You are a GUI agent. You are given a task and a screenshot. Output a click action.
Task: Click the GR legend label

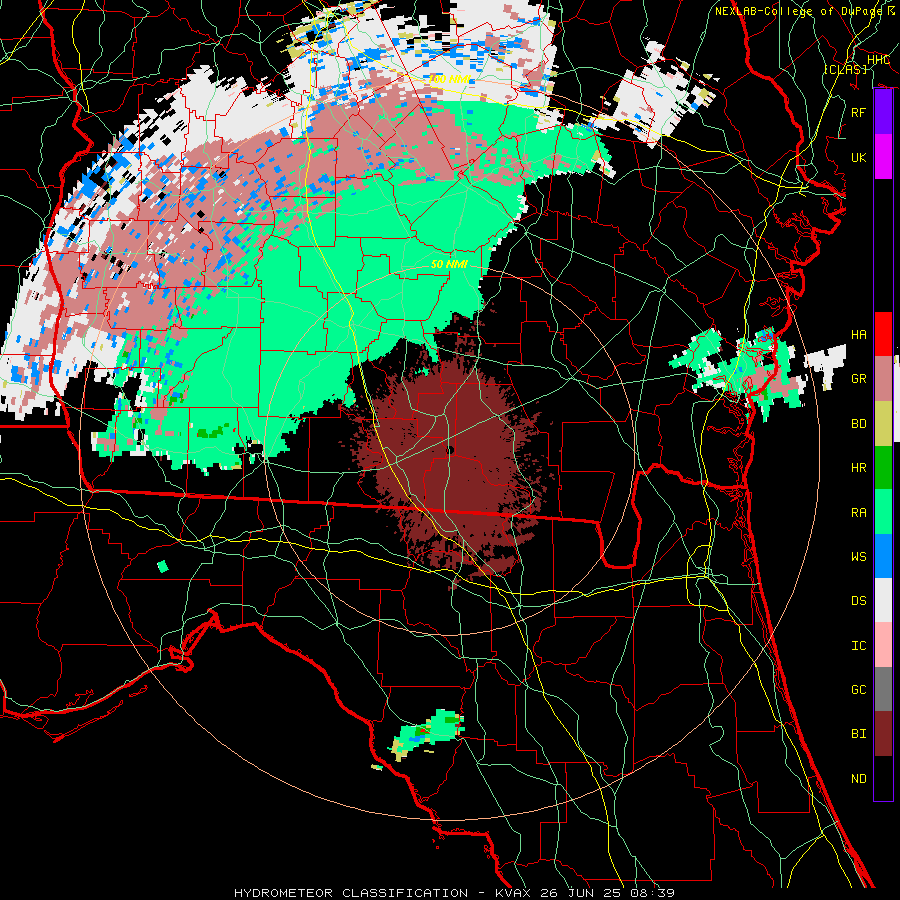pos(858,379)
